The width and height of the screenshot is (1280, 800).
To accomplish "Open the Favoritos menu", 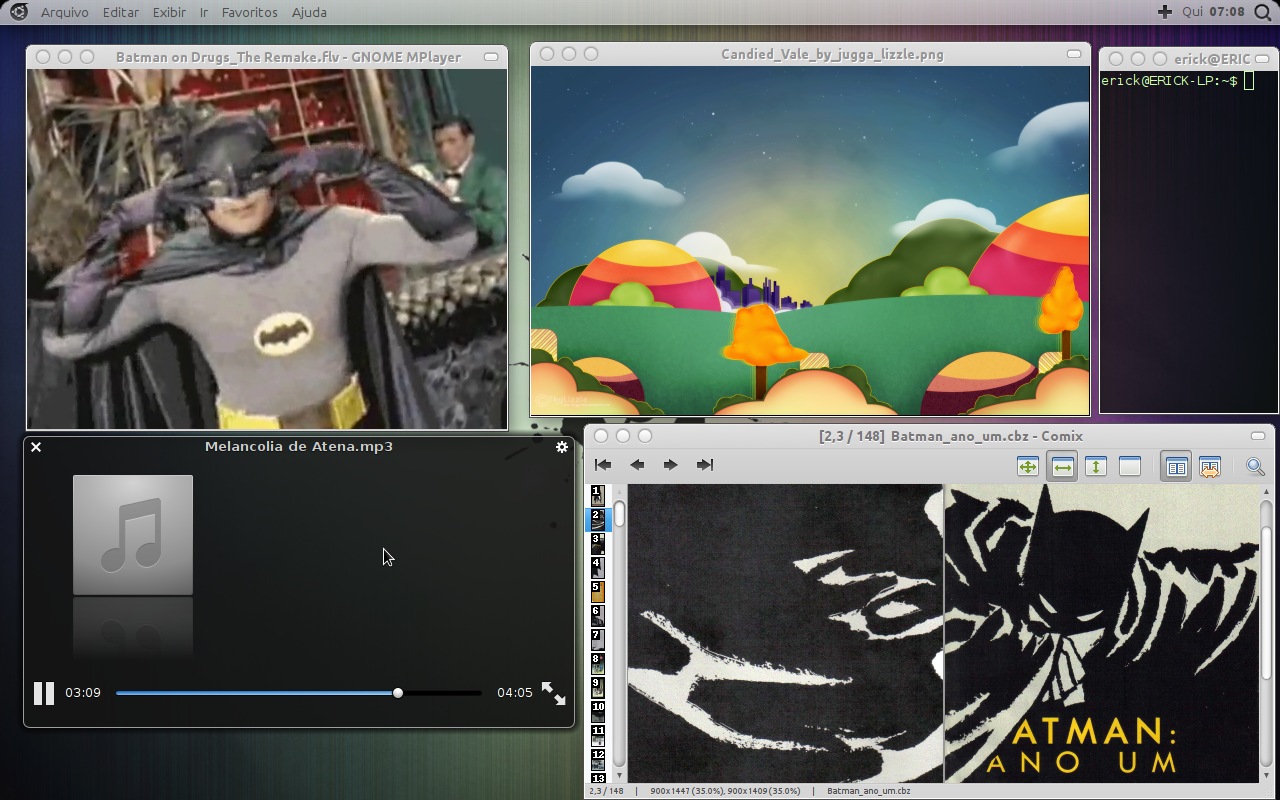I will pos(249,12).
